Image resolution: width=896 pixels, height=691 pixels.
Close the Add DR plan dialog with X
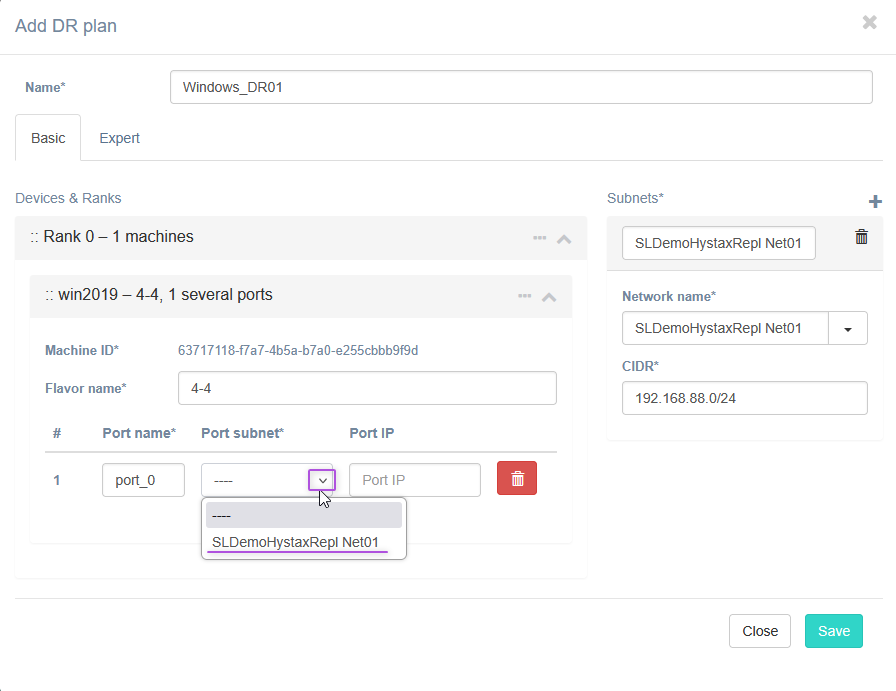[x=869, y=22]
